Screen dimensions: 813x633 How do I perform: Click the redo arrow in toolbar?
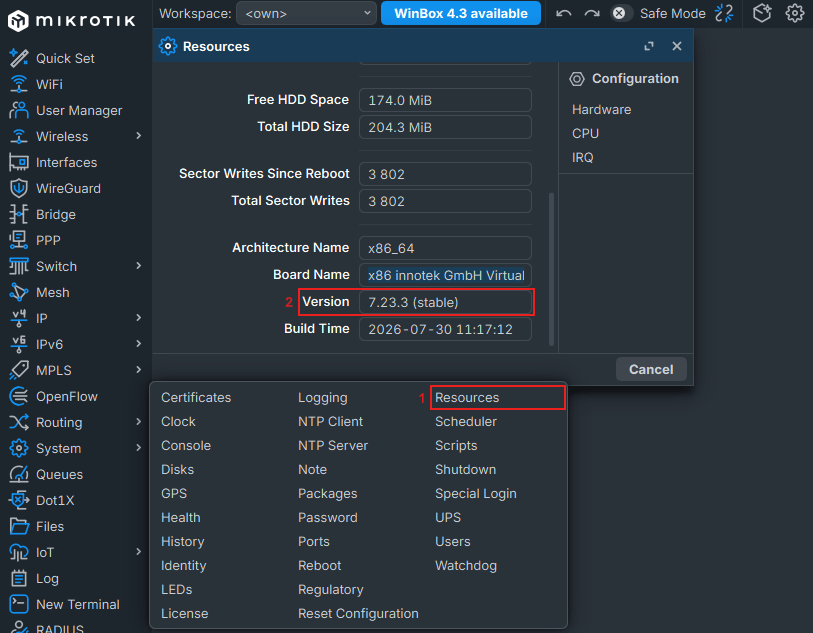tap(592, 13)
